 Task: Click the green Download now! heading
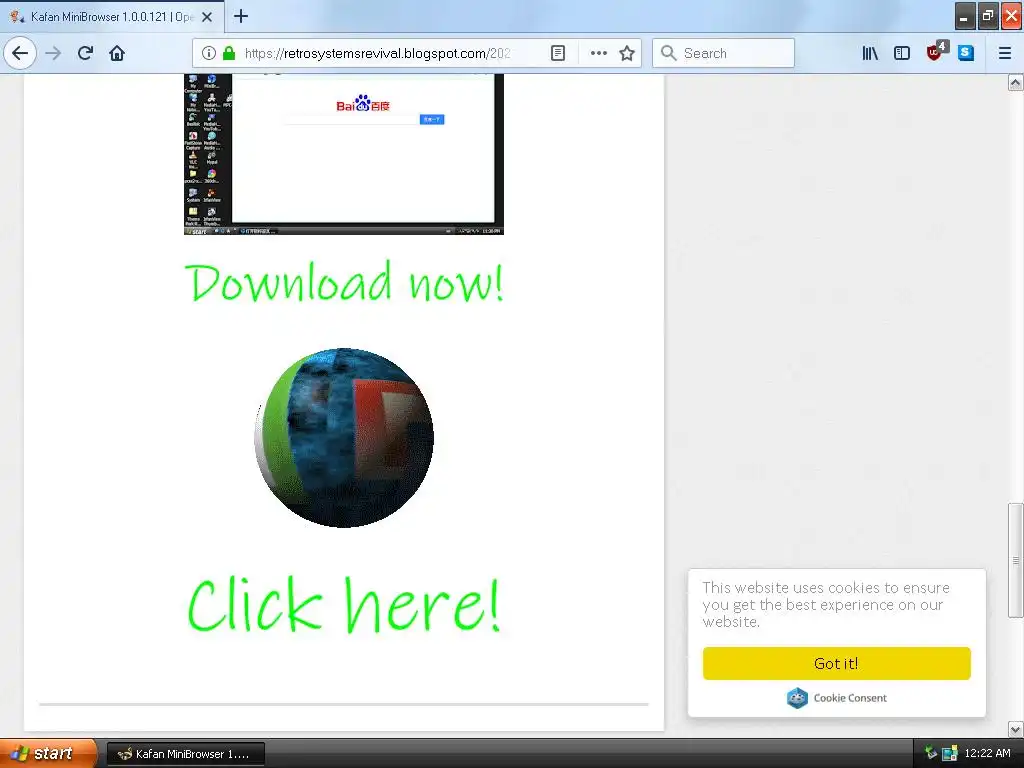click(344, 283)
